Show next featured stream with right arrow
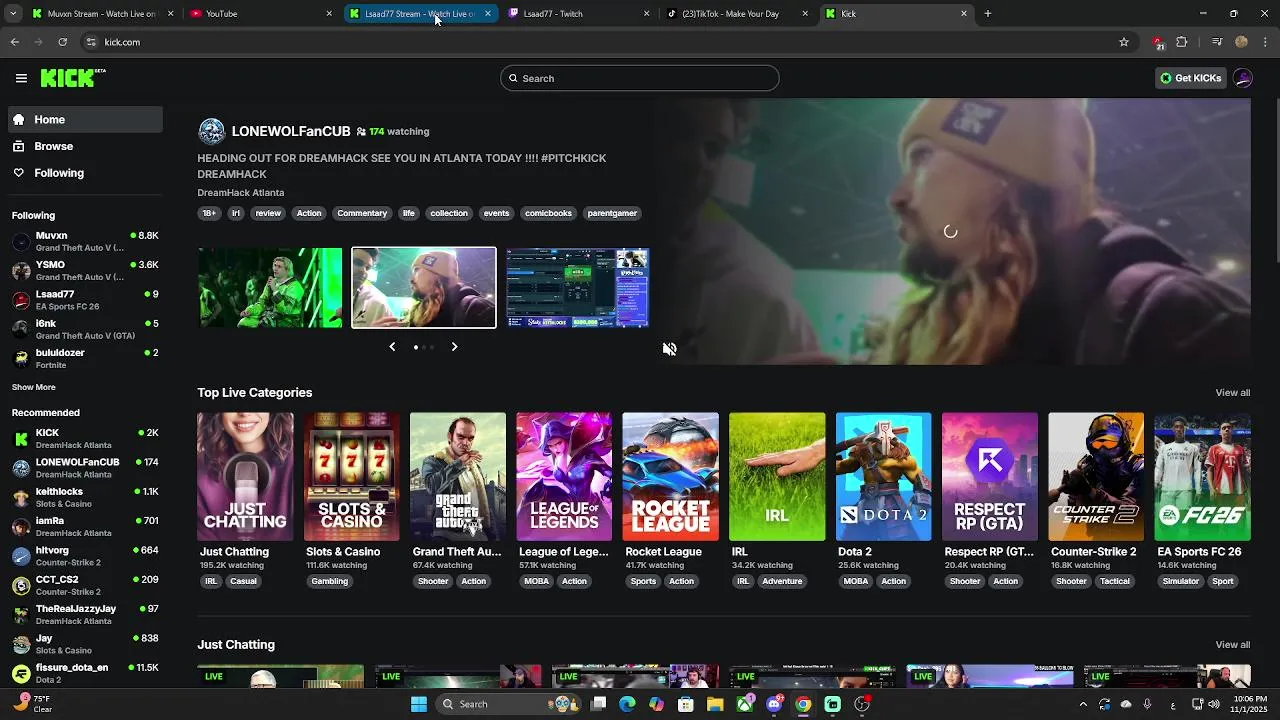The width and height of the screenshot is (1280, 720). (x=454, y=347)
